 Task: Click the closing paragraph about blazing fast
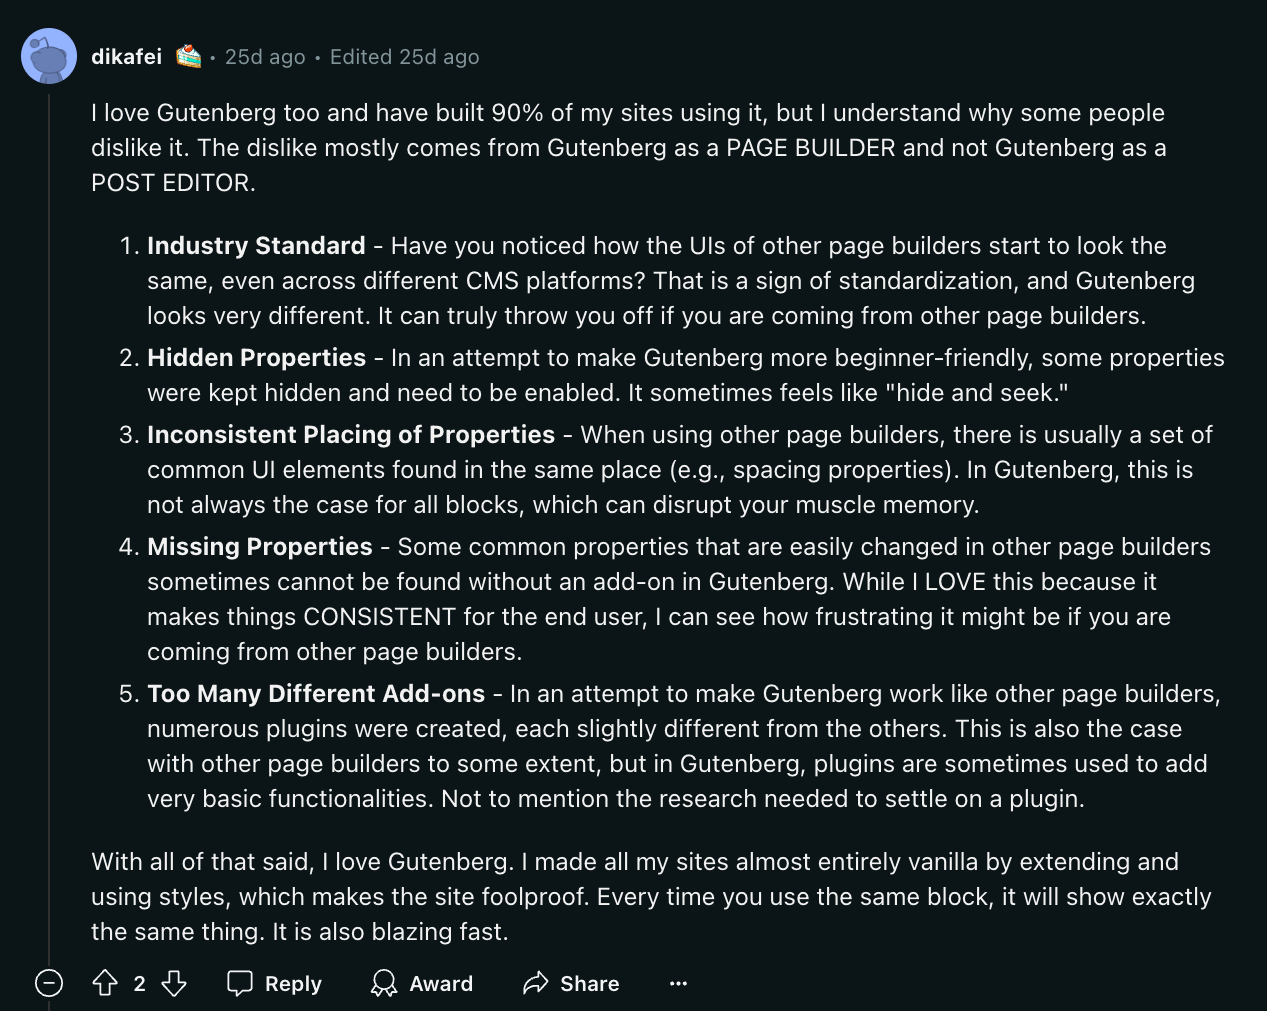coord(650,897)
